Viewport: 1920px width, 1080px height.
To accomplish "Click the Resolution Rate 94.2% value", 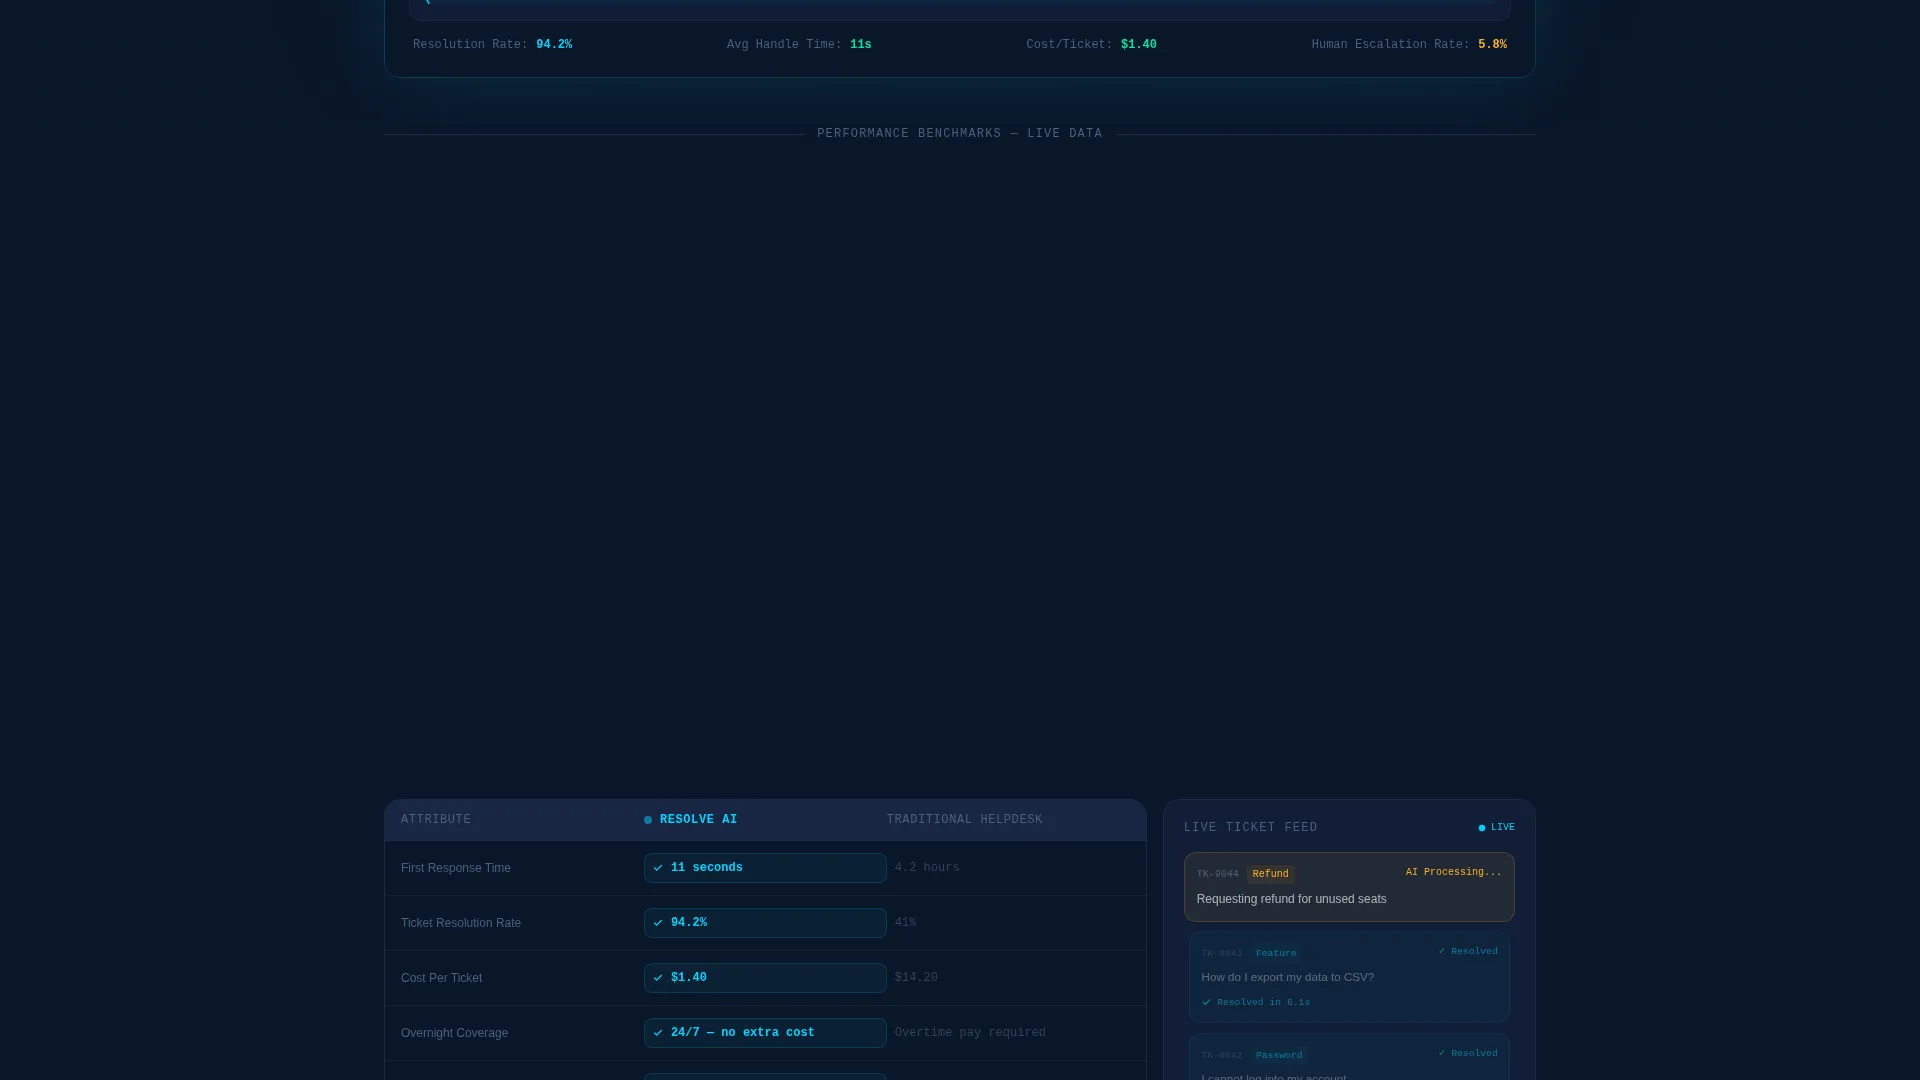I will (554, 45).
